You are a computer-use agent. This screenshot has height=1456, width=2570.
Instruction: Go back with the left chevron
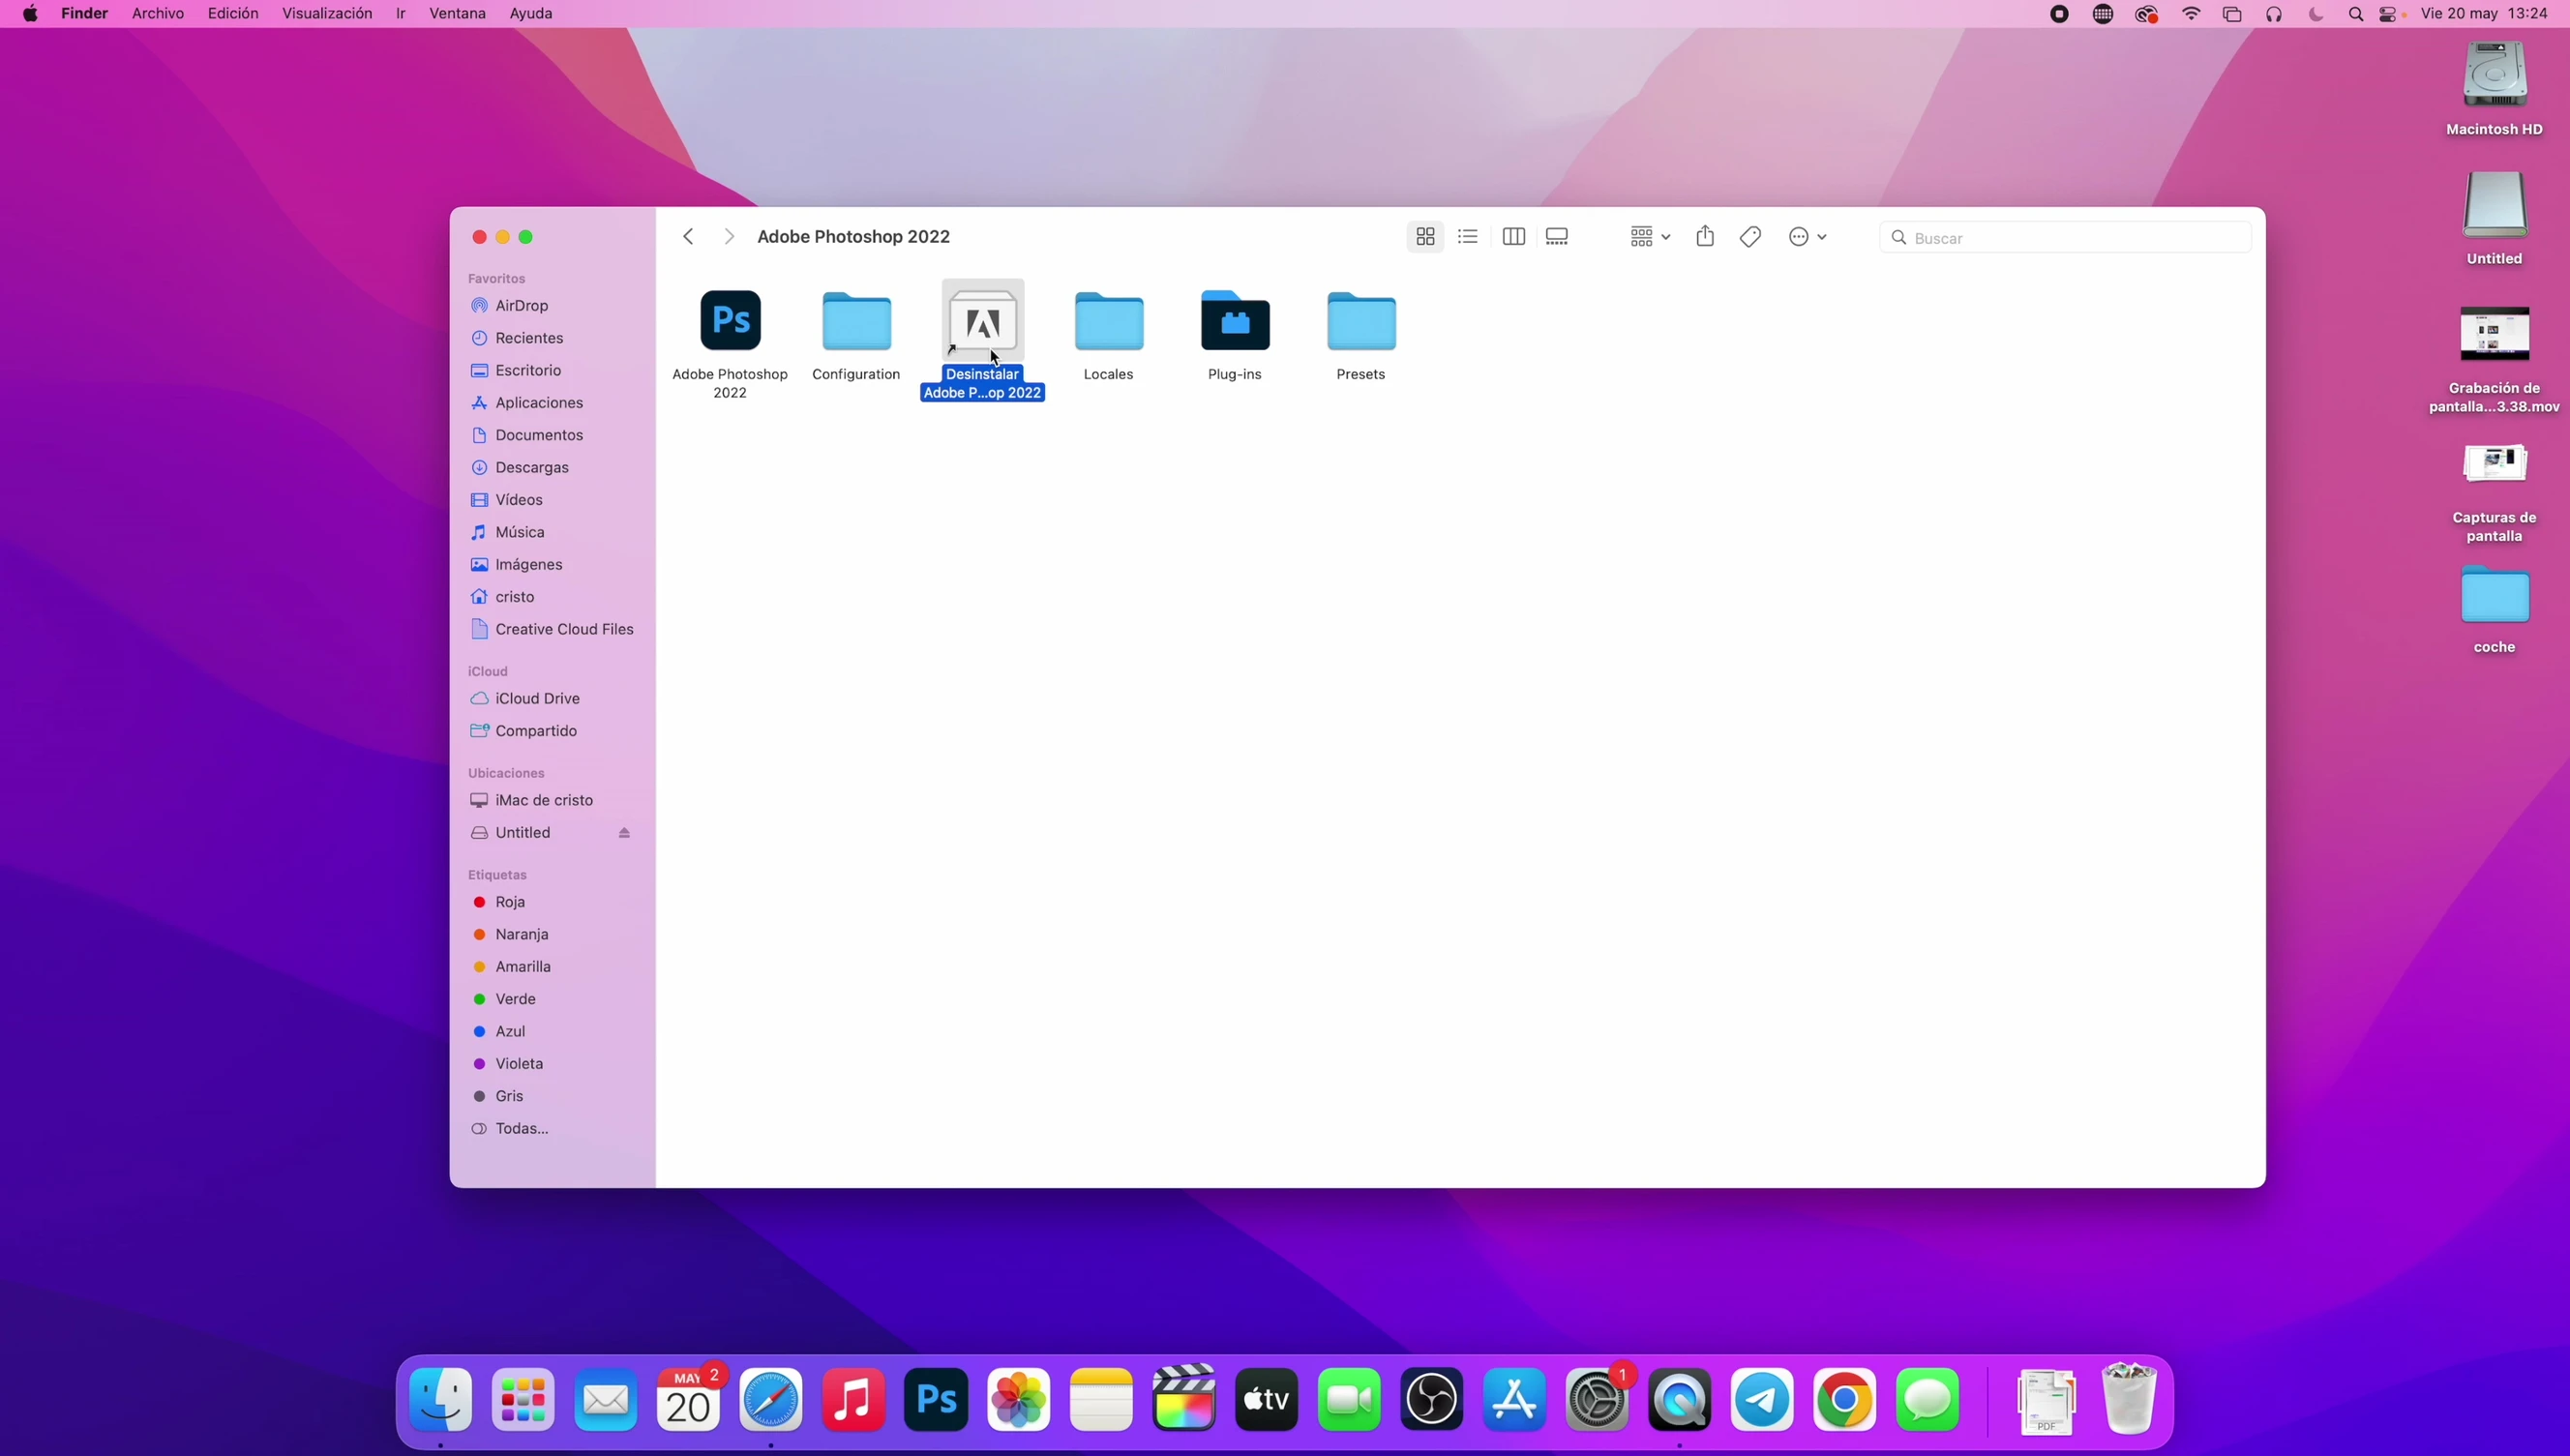point(688,237)
